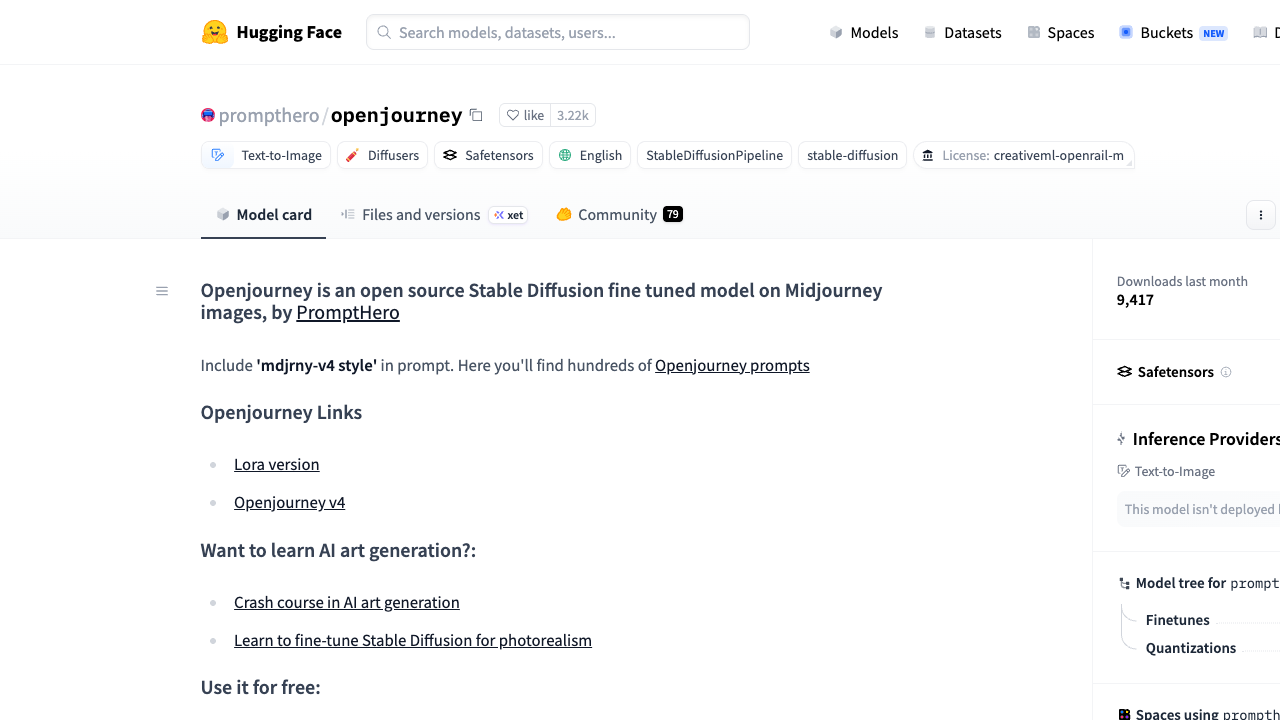Image resolution: width=1280 pixels, height=720 pixels.
Task: Click the Quantizations tree entry
Action: pyautogui.click(x=1191, y=648)
